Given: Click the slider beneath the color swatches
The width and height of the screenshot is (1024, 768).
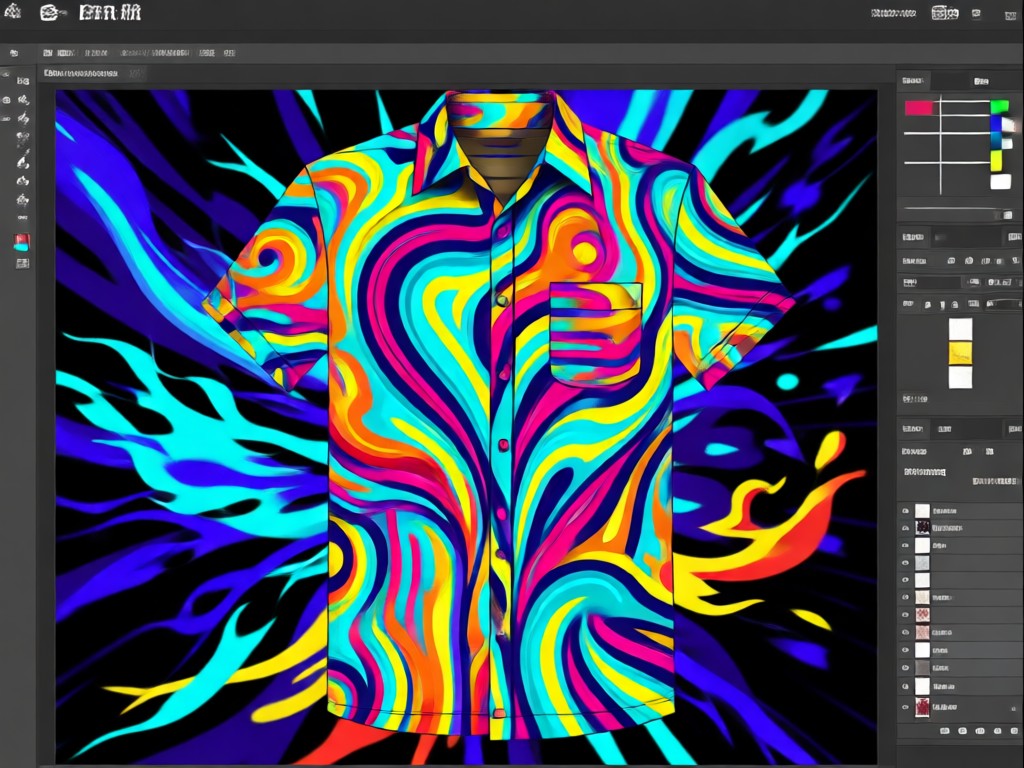Looking at the screenshot, I should pos(957,212).
